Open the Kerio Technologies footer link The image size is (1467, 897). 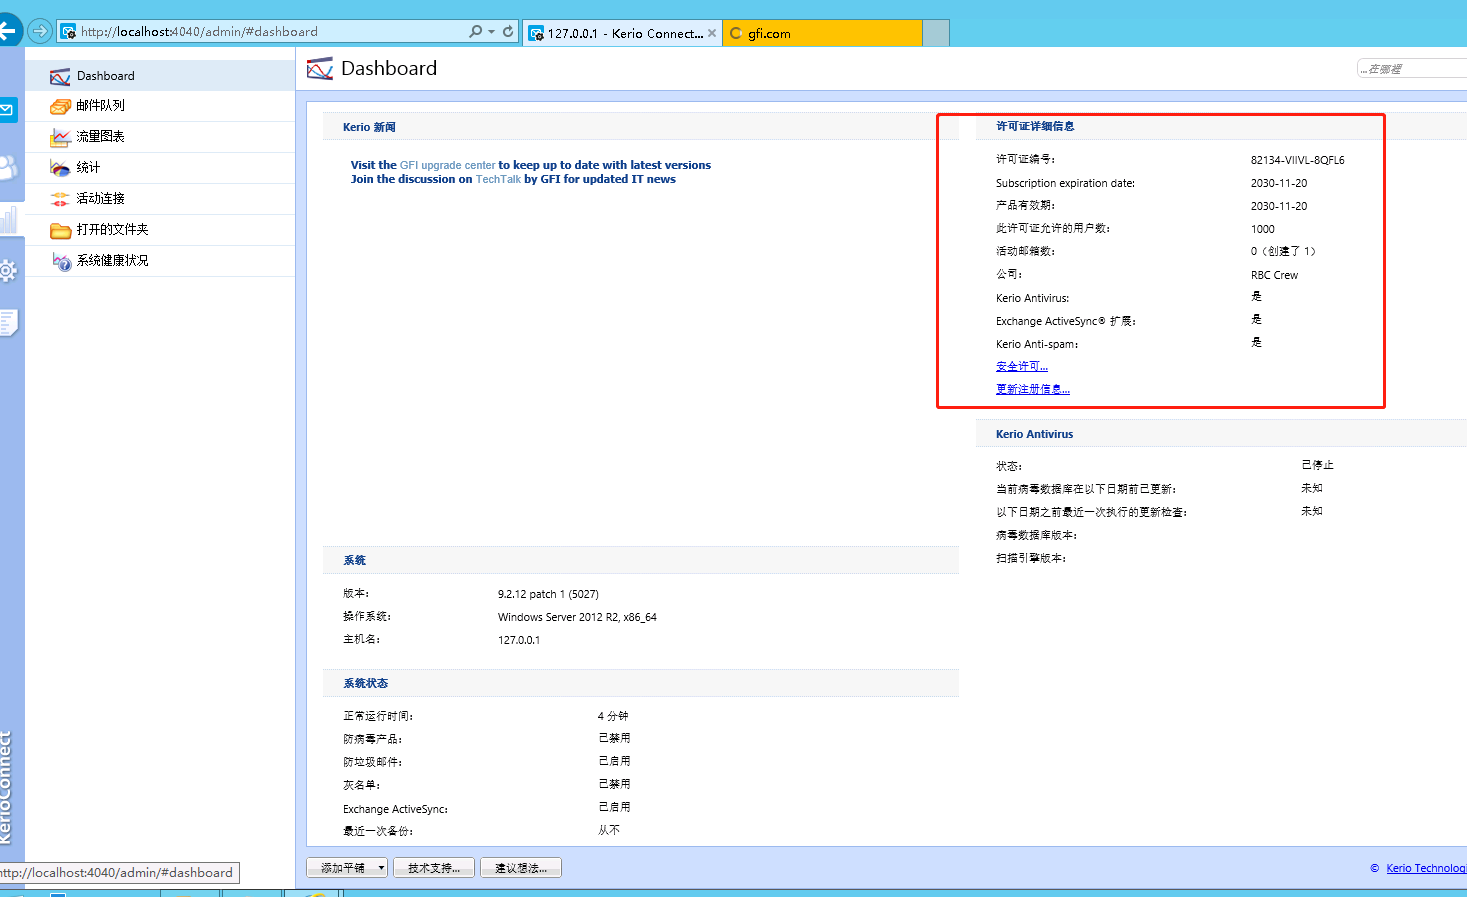pyautogui.click(x=1426, y=868)
